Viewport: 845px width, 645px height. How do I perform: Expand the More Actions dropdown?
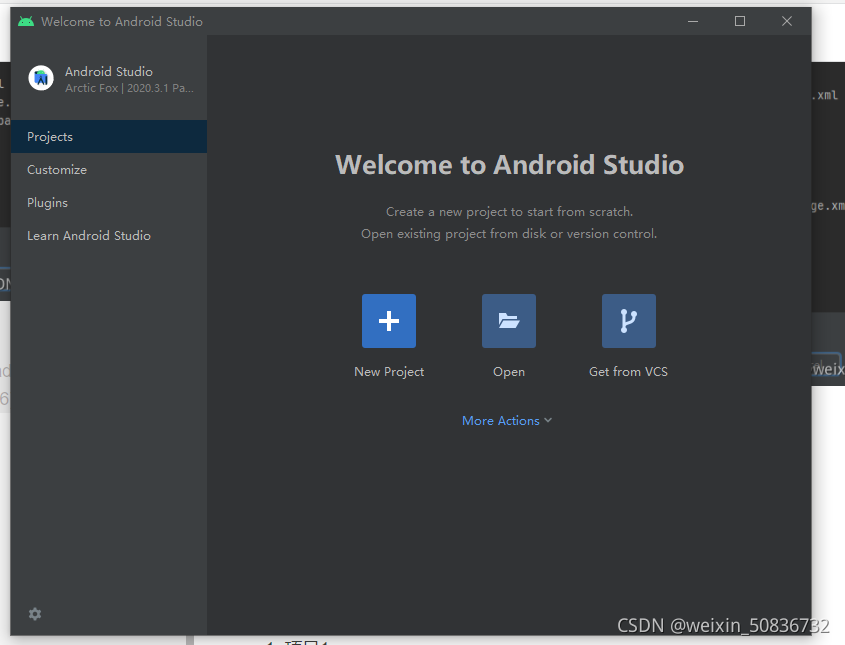point(507,420)
